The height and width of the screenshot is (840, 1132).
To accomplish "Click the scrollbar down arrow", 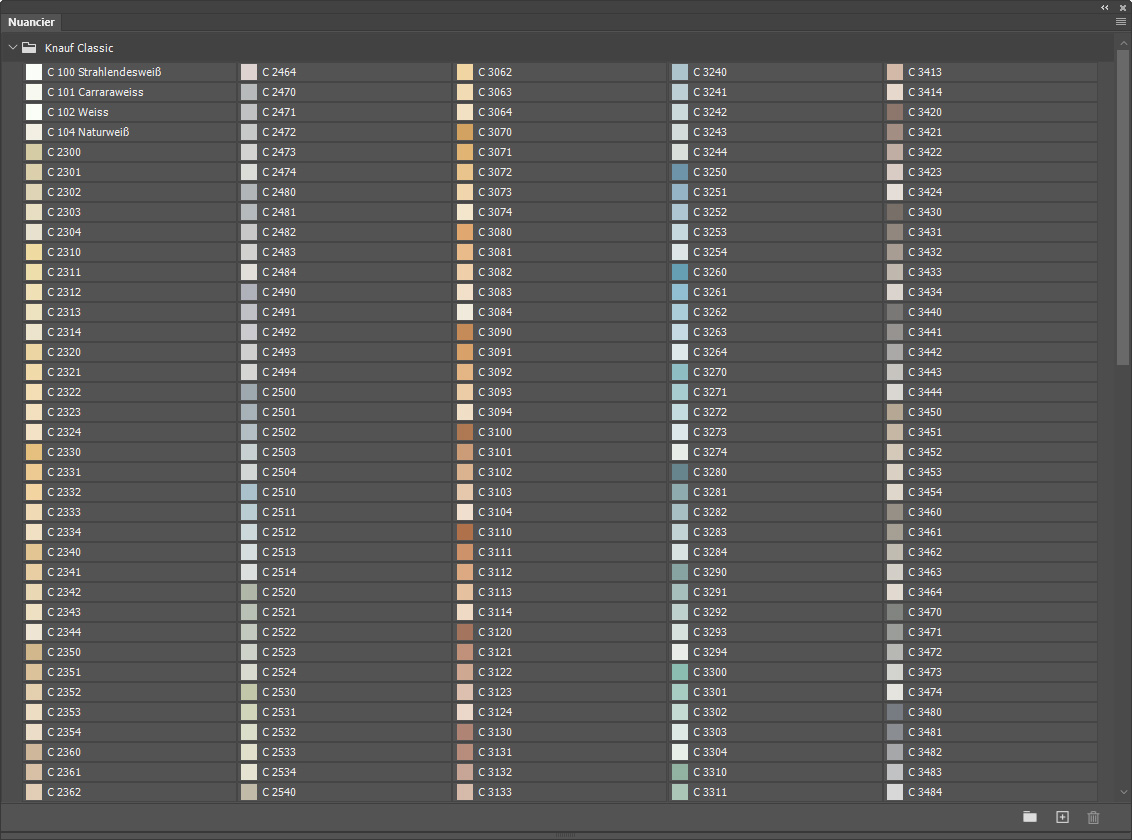I will [1123, 792].
